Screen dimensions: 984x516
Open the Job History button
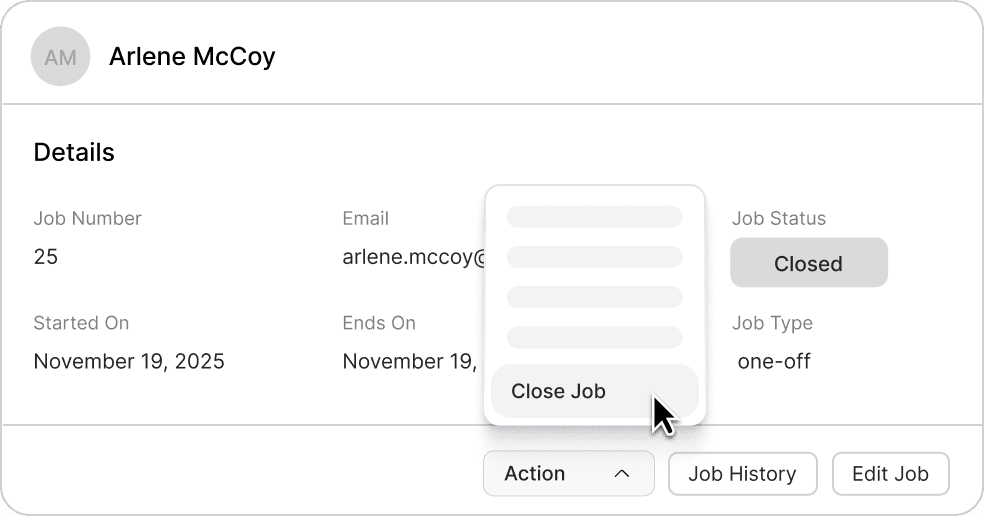(742, 474)
